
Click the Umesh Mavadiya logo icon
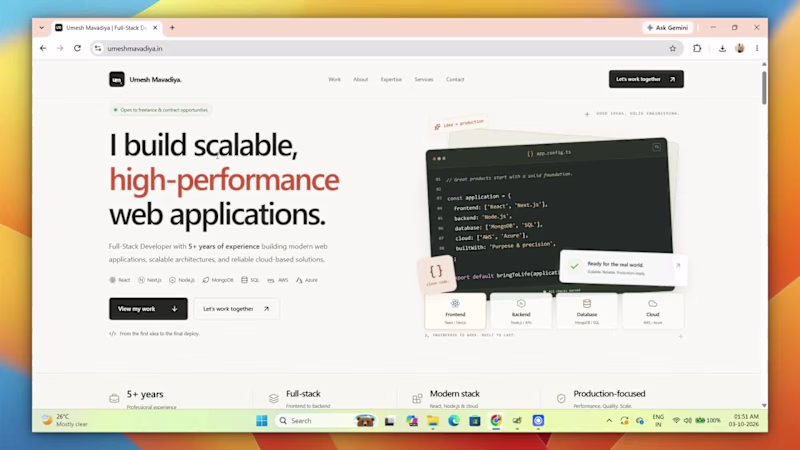(x=117, y=79)
